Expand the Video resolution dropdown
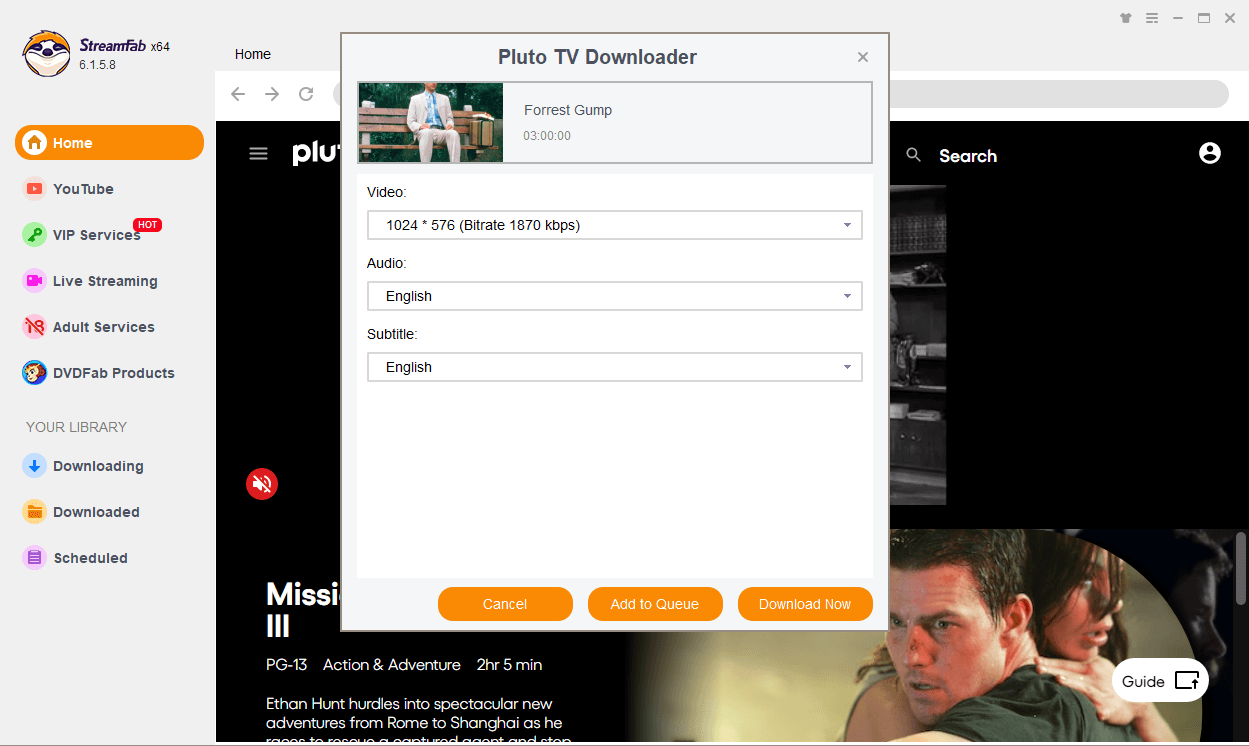Image resolution: width=1249 pixels, height=746 pixels. point(615,225)
